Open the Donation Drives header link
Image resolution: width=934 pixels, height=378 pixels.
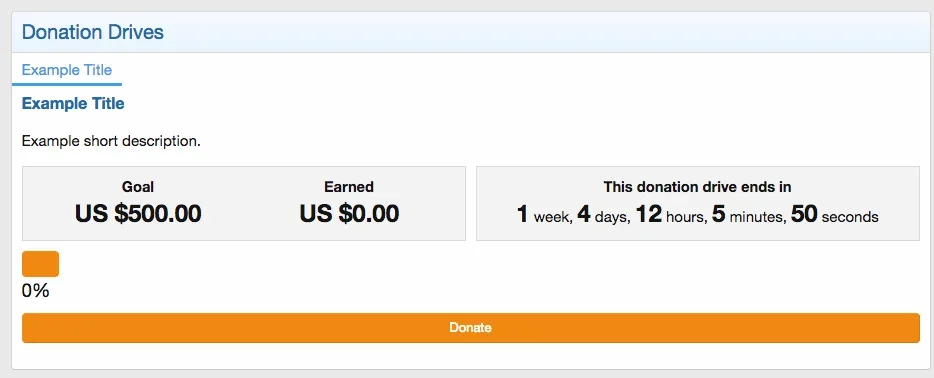click(x=93, y=32)
